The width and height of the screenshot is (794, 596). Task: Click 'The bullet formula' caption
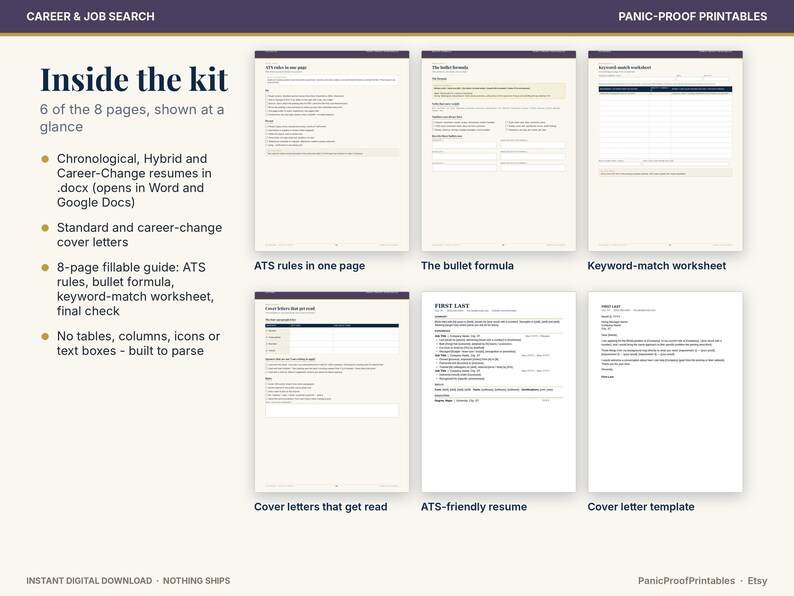(x=467, y=266)
